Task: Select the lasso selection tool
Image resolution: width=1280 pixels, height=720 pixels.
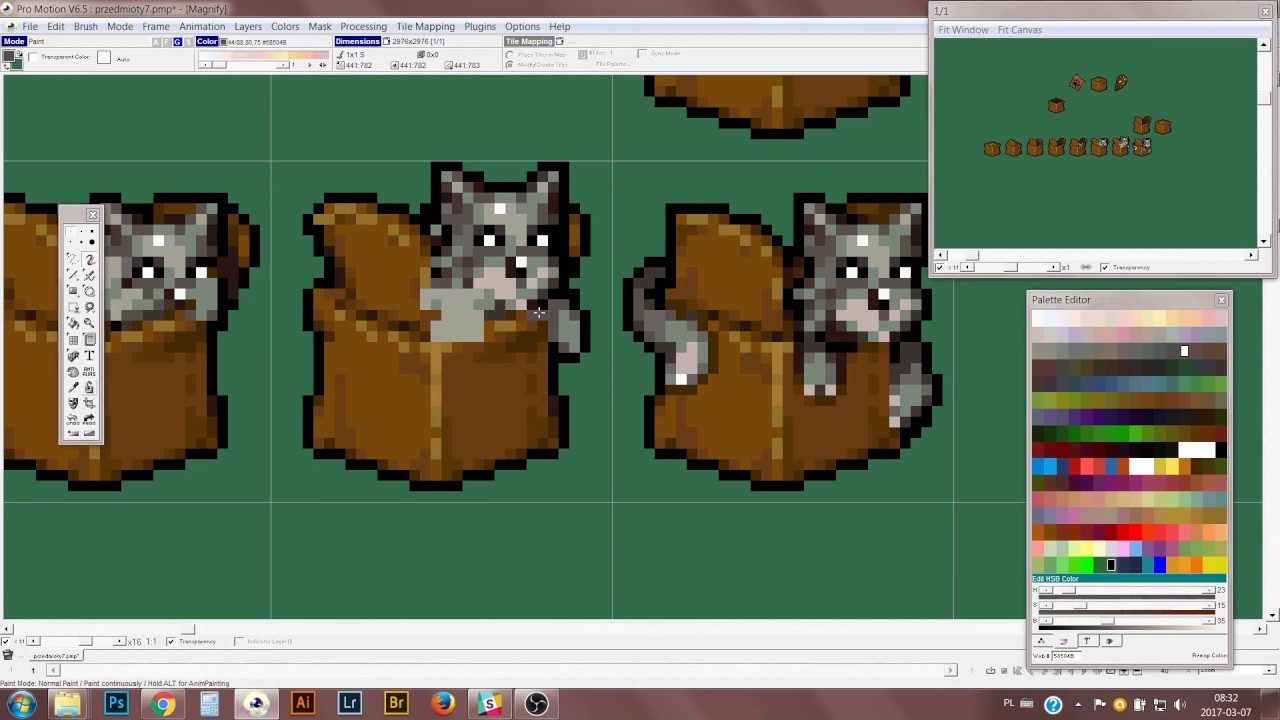Action: (88, 307)
